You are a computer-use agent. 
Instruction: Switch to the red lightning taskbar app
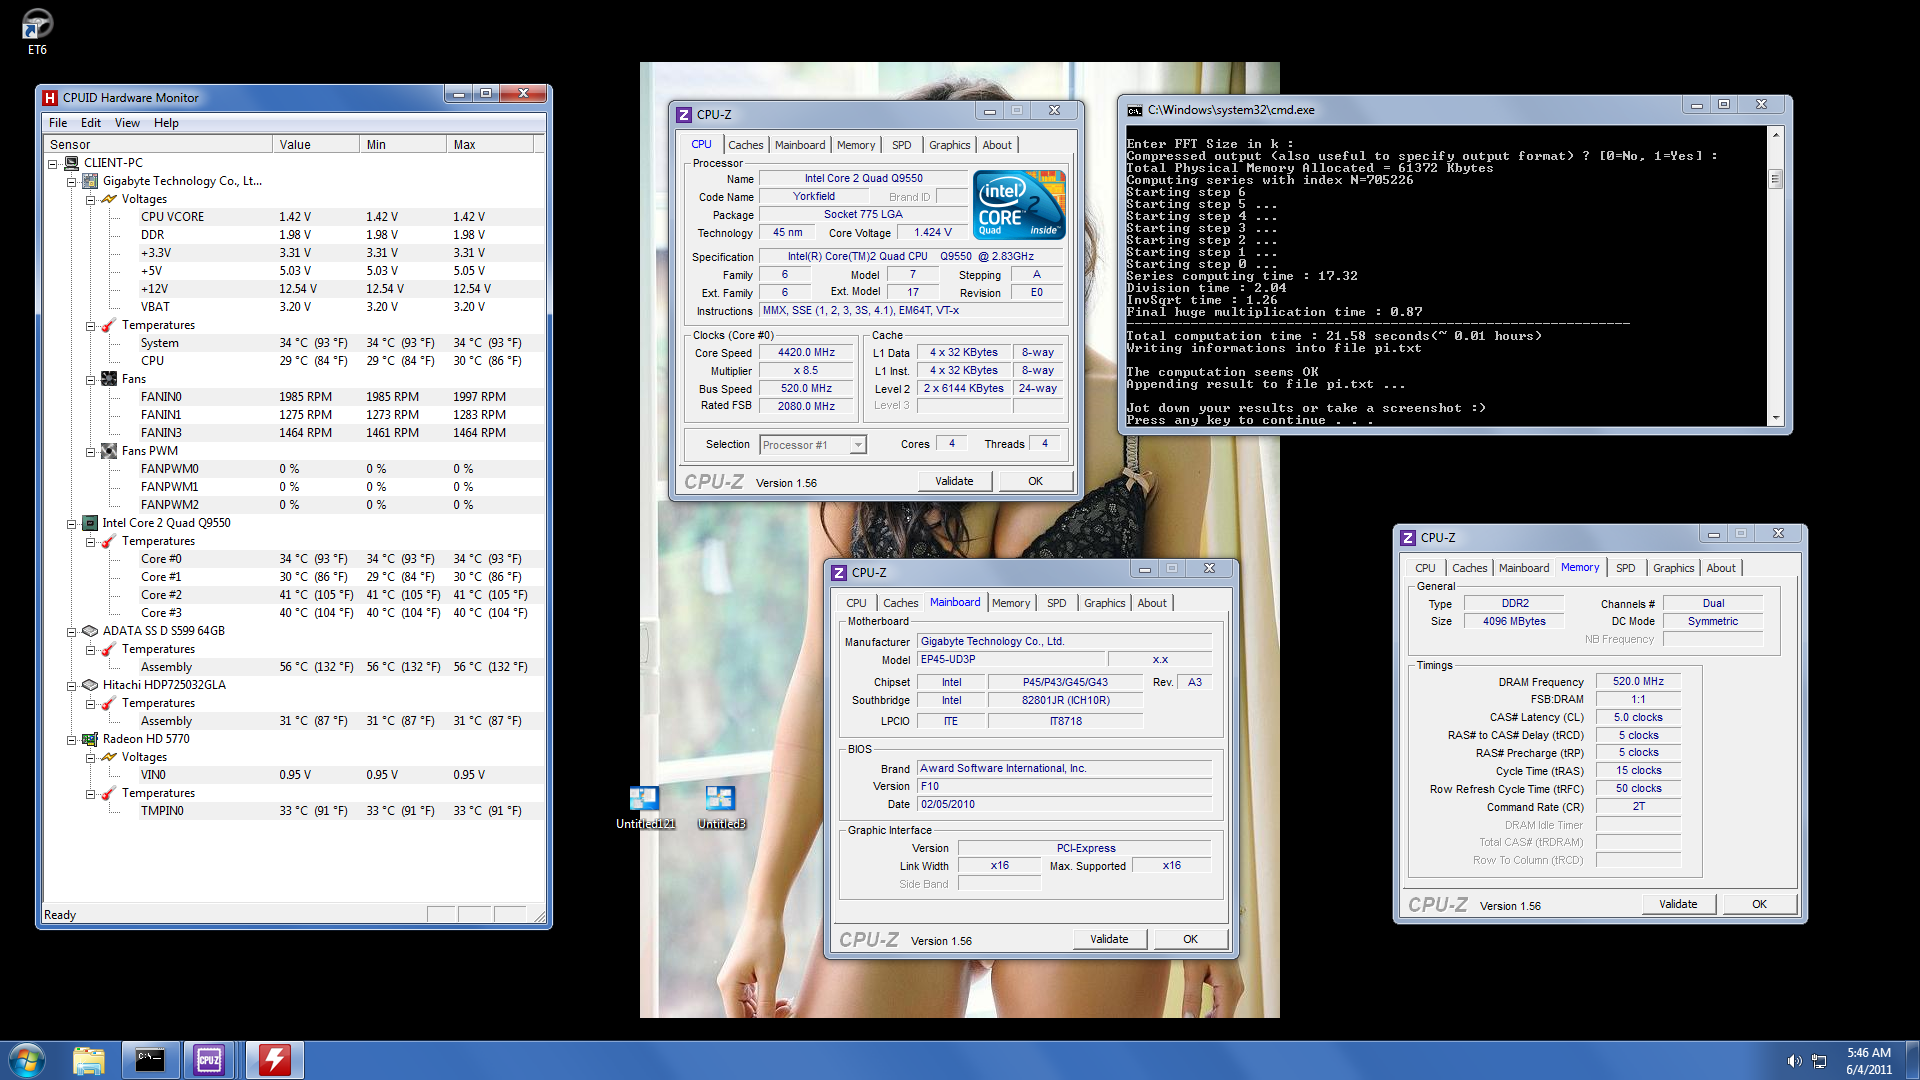pos(274,1060)
